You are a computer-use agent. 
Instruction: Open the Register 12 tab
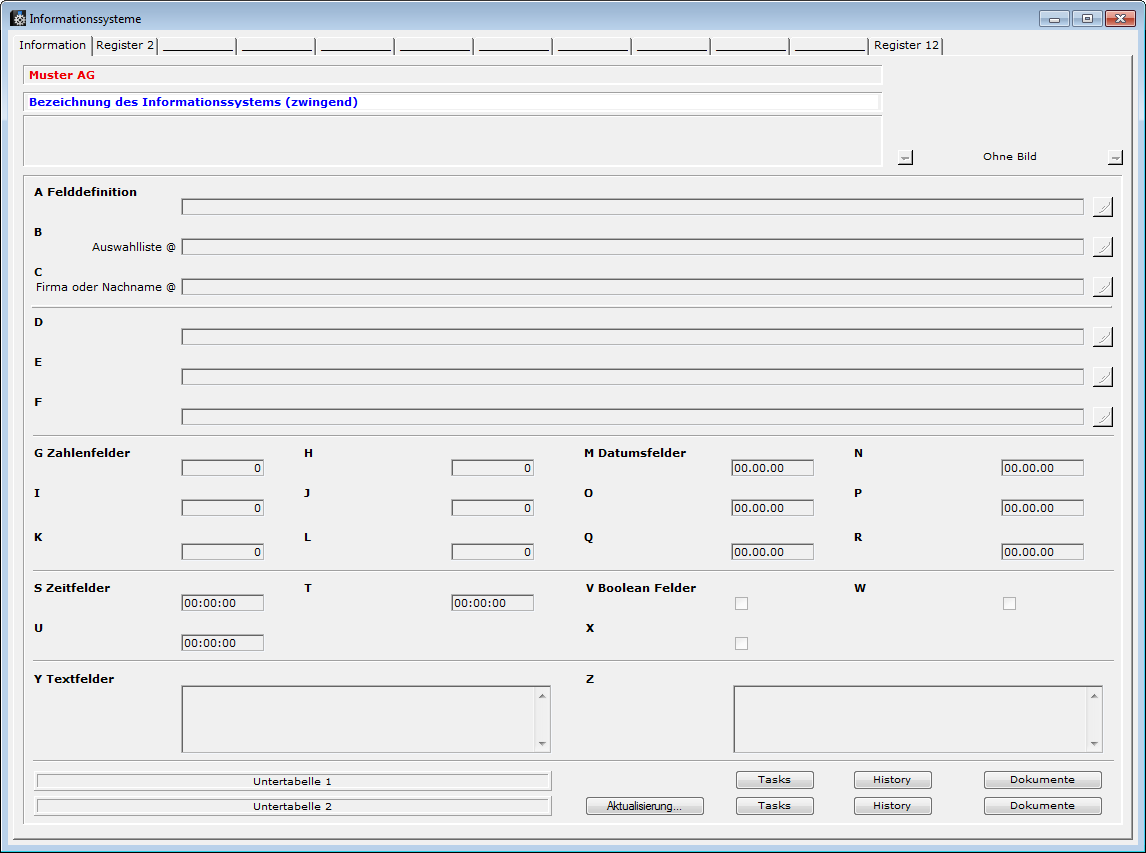pos(906,45)
